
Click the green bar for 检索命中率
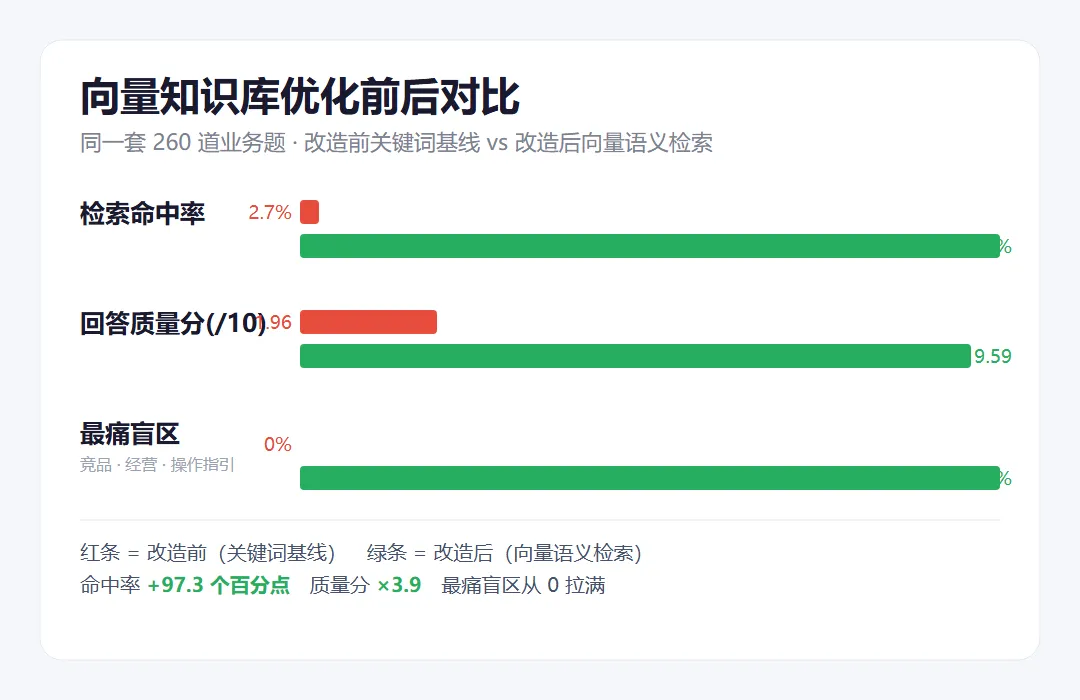[650, 246]
